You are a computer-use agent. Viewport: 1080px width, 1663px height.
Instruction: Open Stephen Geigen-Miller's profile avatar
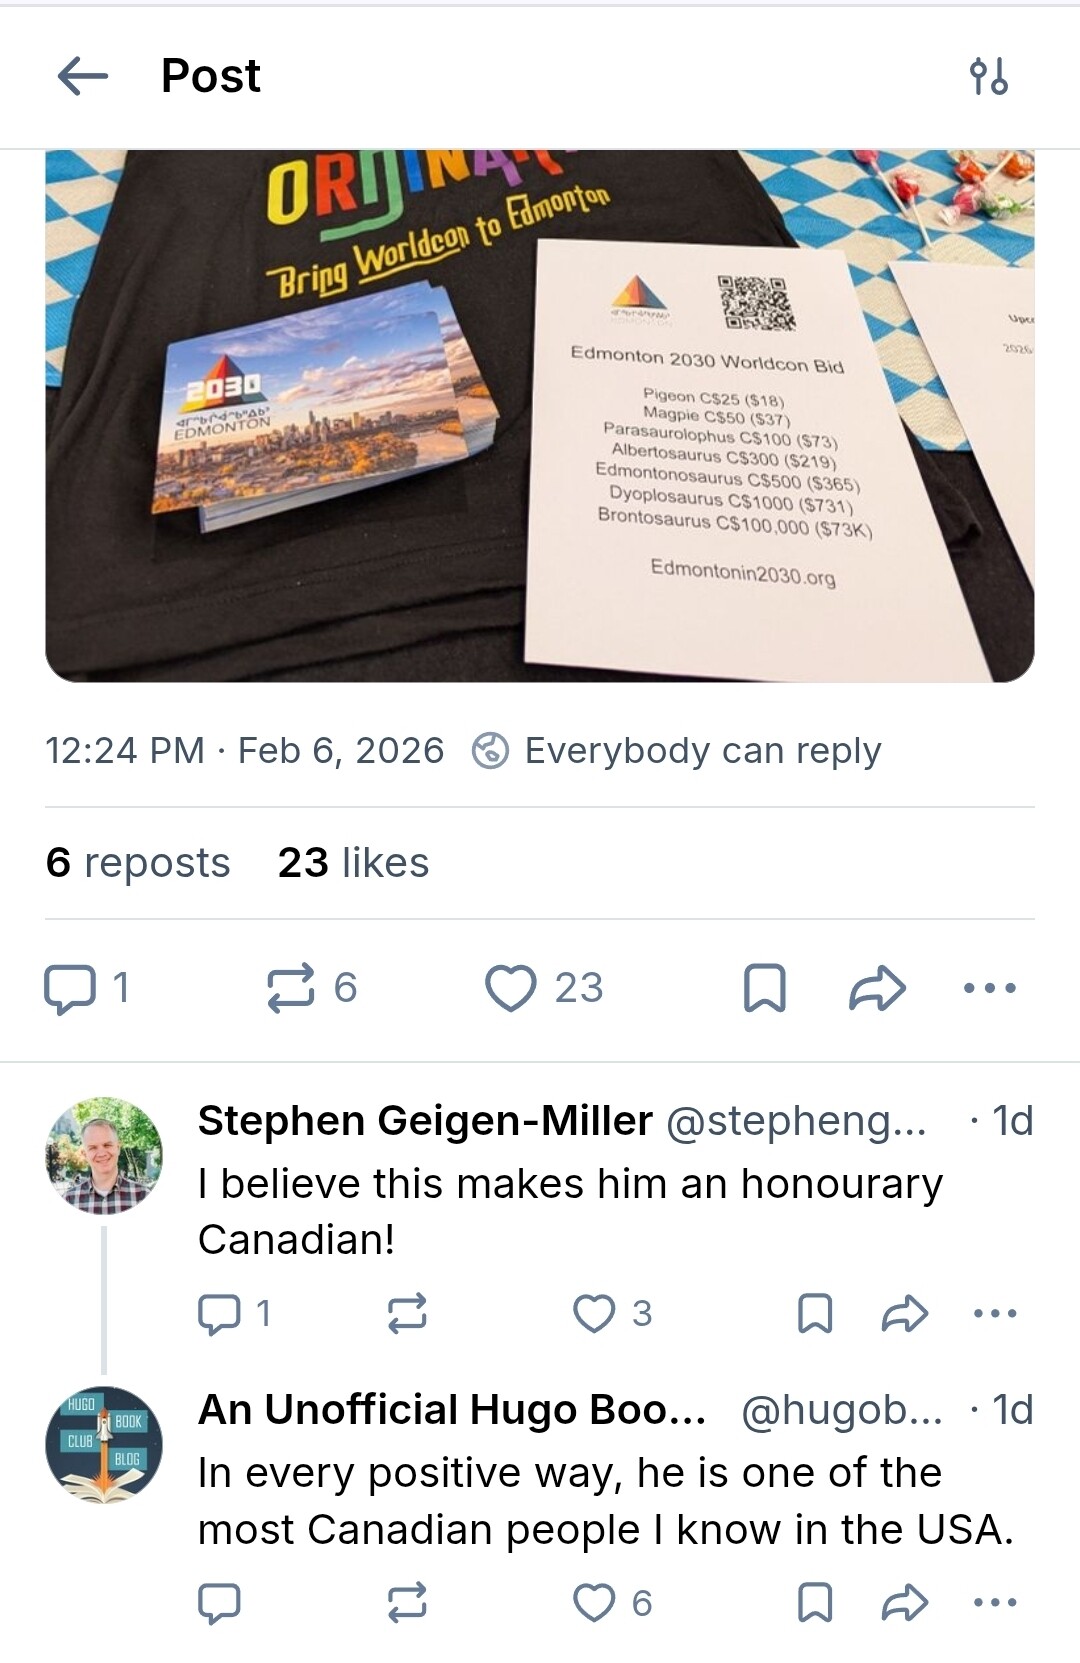104,1155
